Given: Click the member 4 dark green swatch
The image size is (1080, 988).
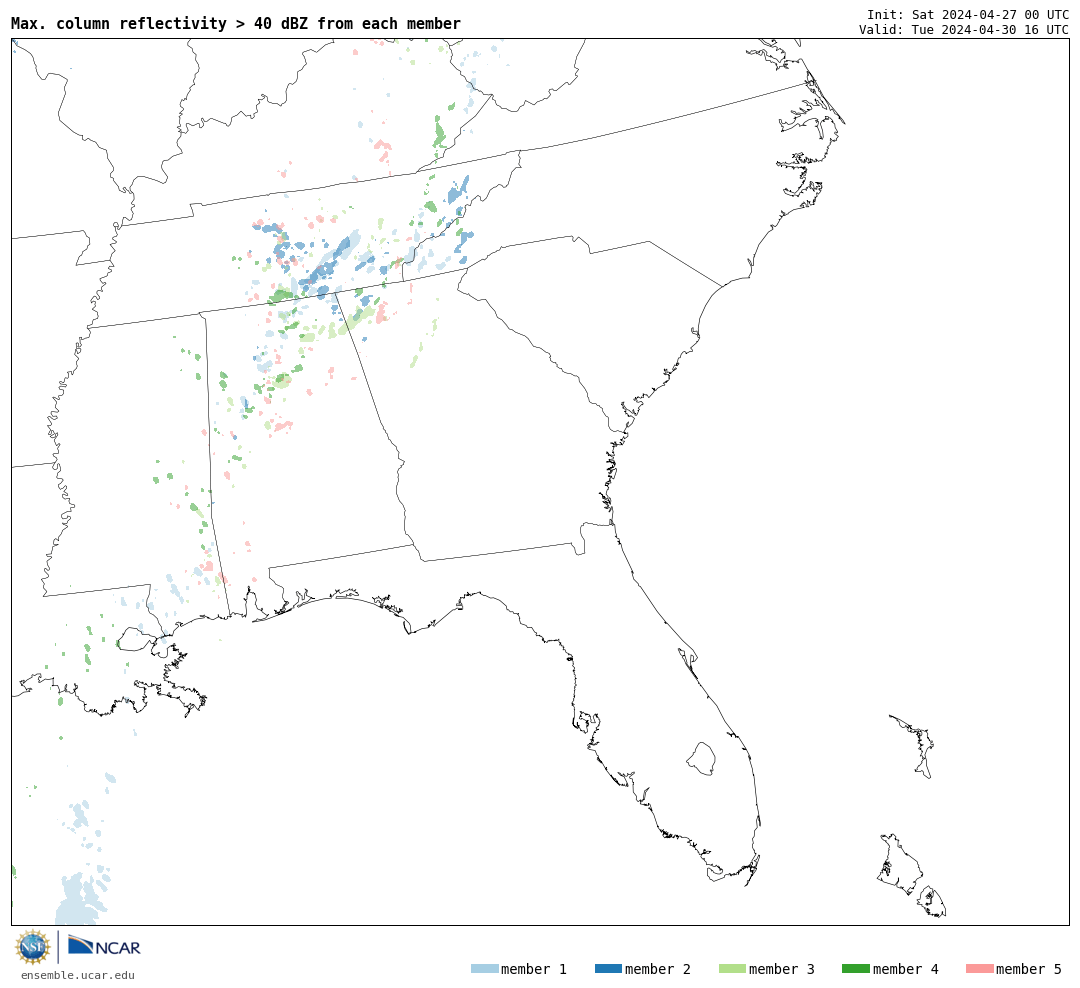Looking at the screenshot, I should [856, 969].
